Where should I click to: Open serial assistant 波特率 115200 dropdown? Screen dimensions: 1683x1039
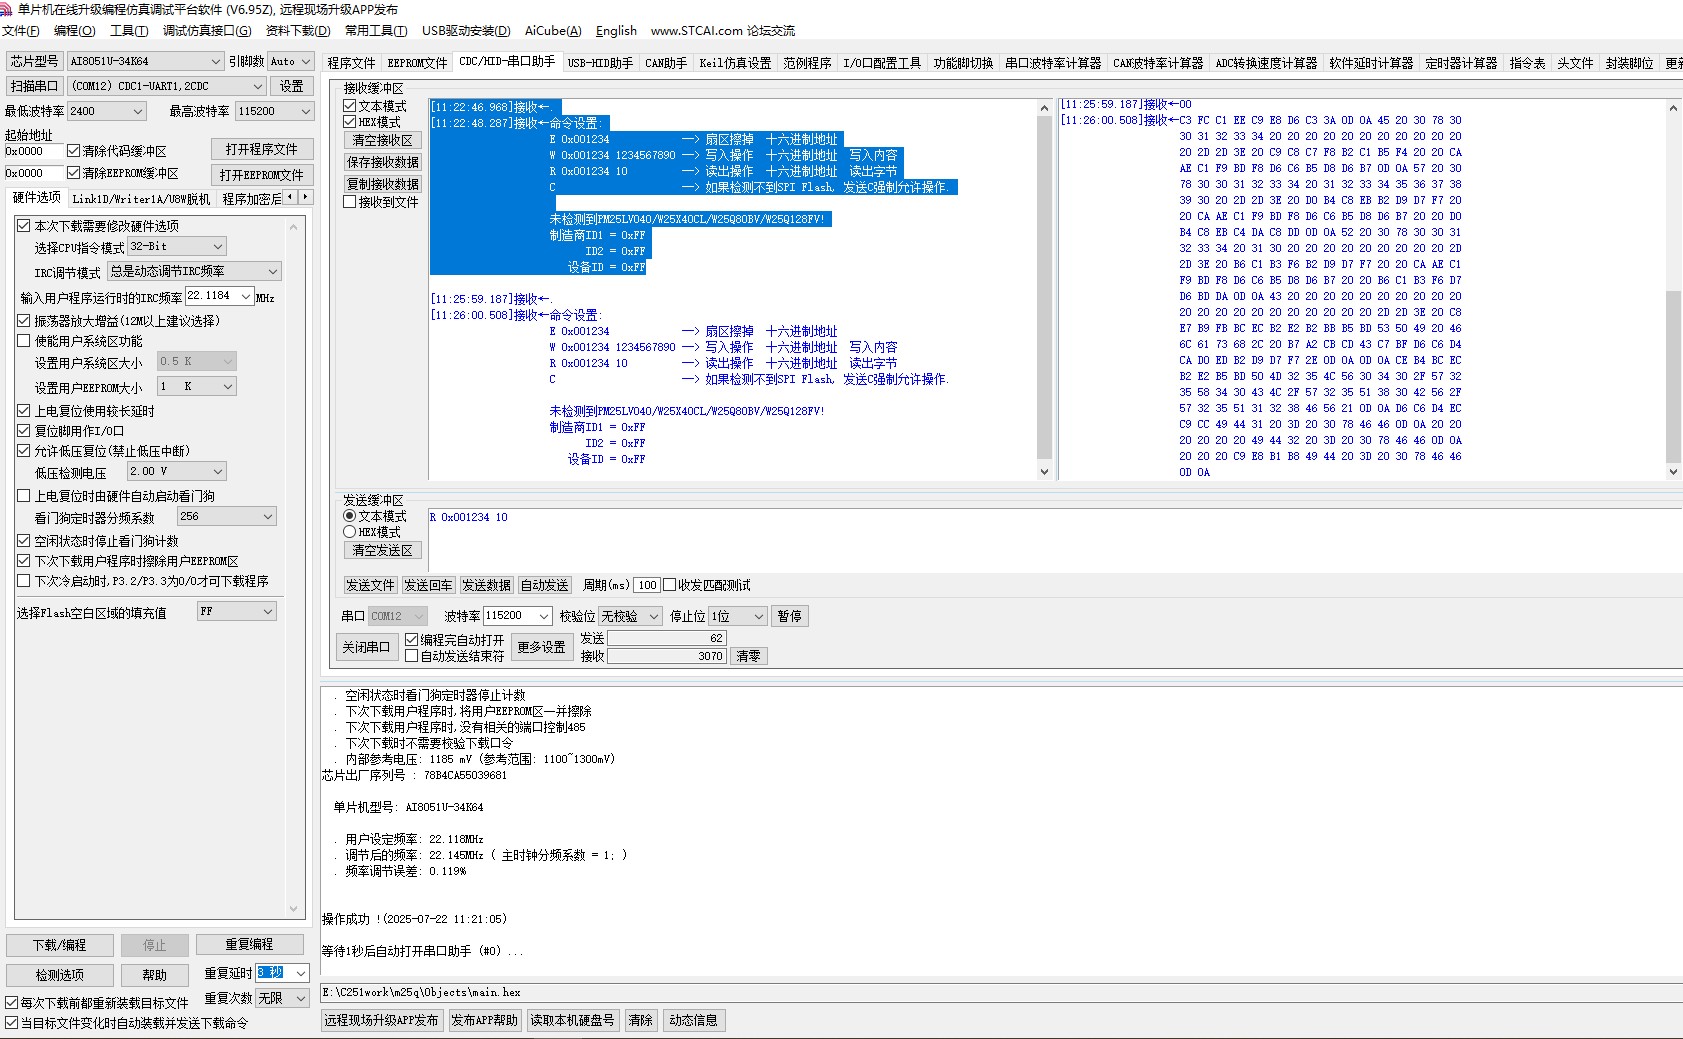click(x=517, y=616)
